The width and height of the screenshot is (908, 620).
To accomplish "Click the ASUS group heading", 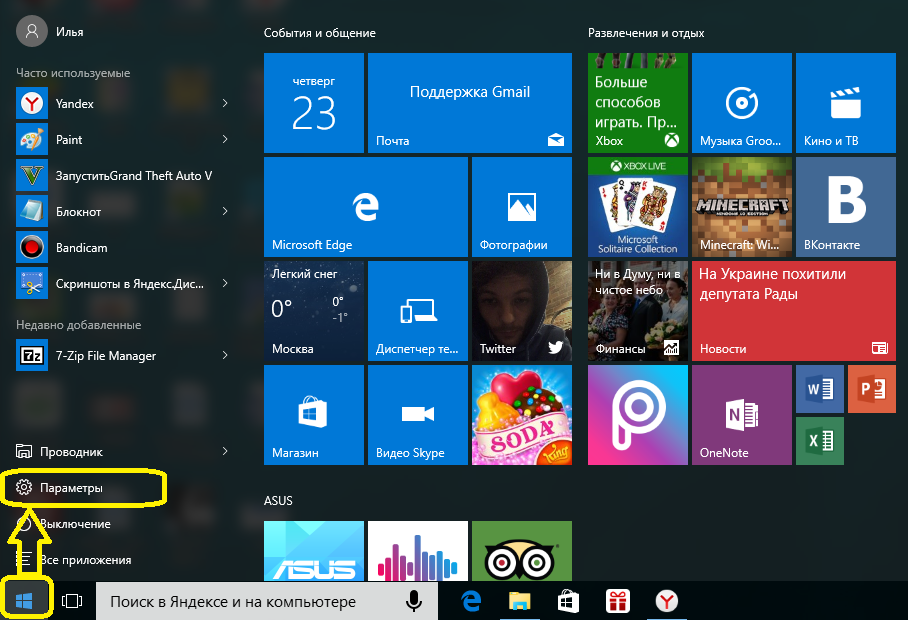I will (x=278, y=501).
